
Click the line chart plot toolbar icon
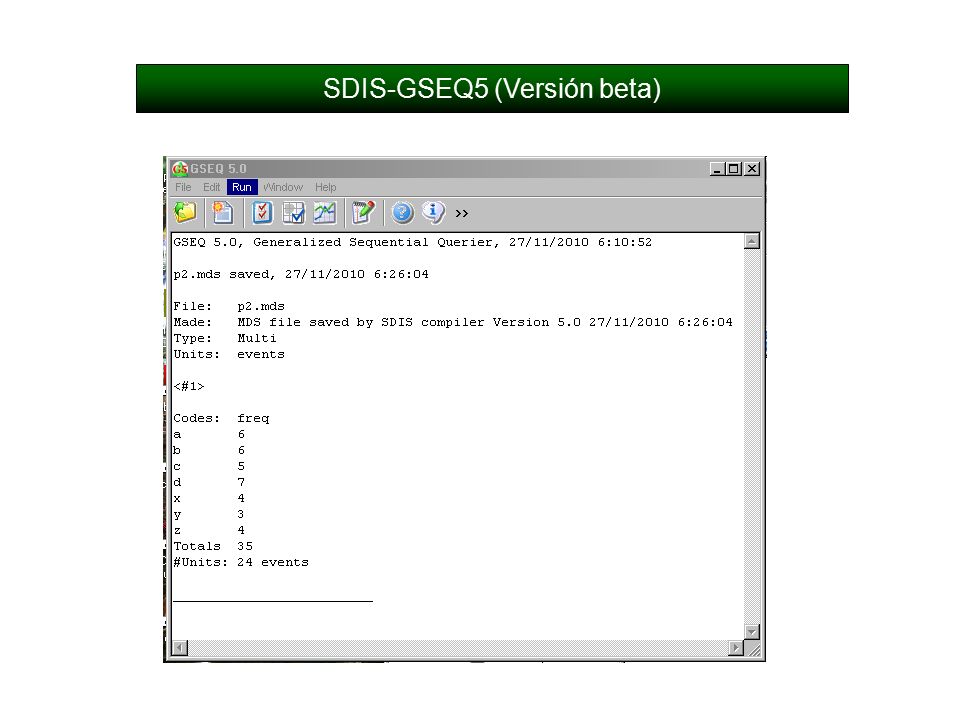(324, 212)
